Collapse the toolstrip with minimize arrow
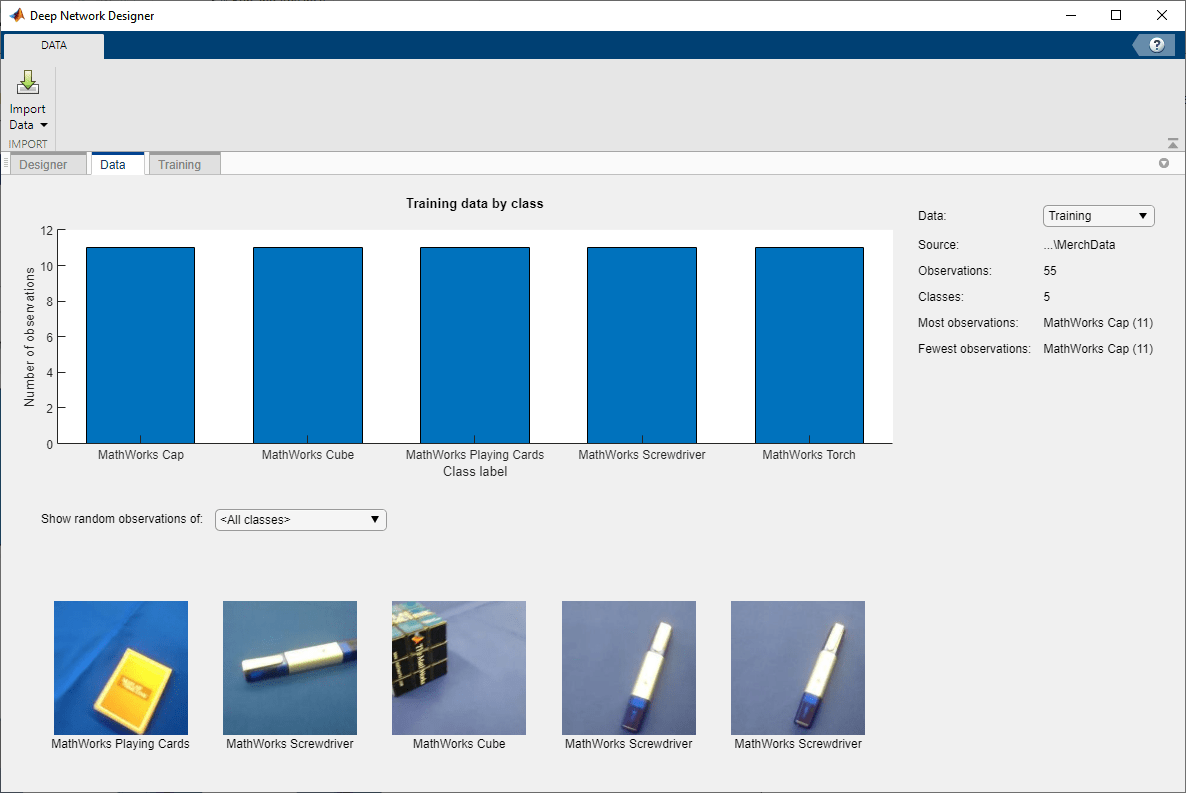1186x793 pixels. click(x=1172, y=143)
